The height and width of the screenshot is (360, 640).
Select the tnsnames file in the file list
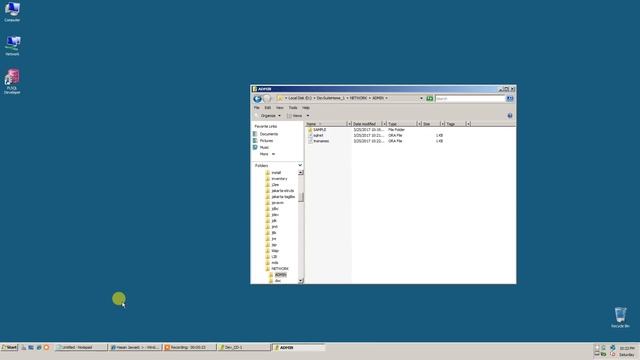pyautogui.click(x=321, y=141)
